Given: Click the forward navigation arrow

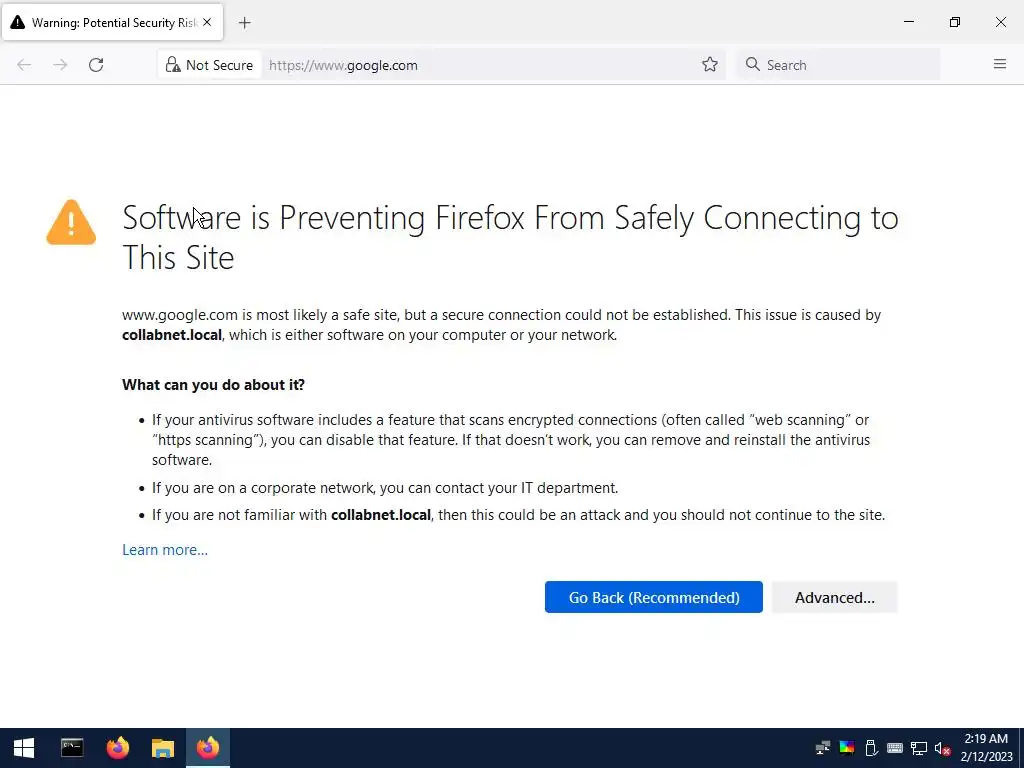Looking at the screenshot, I should 60,65.
